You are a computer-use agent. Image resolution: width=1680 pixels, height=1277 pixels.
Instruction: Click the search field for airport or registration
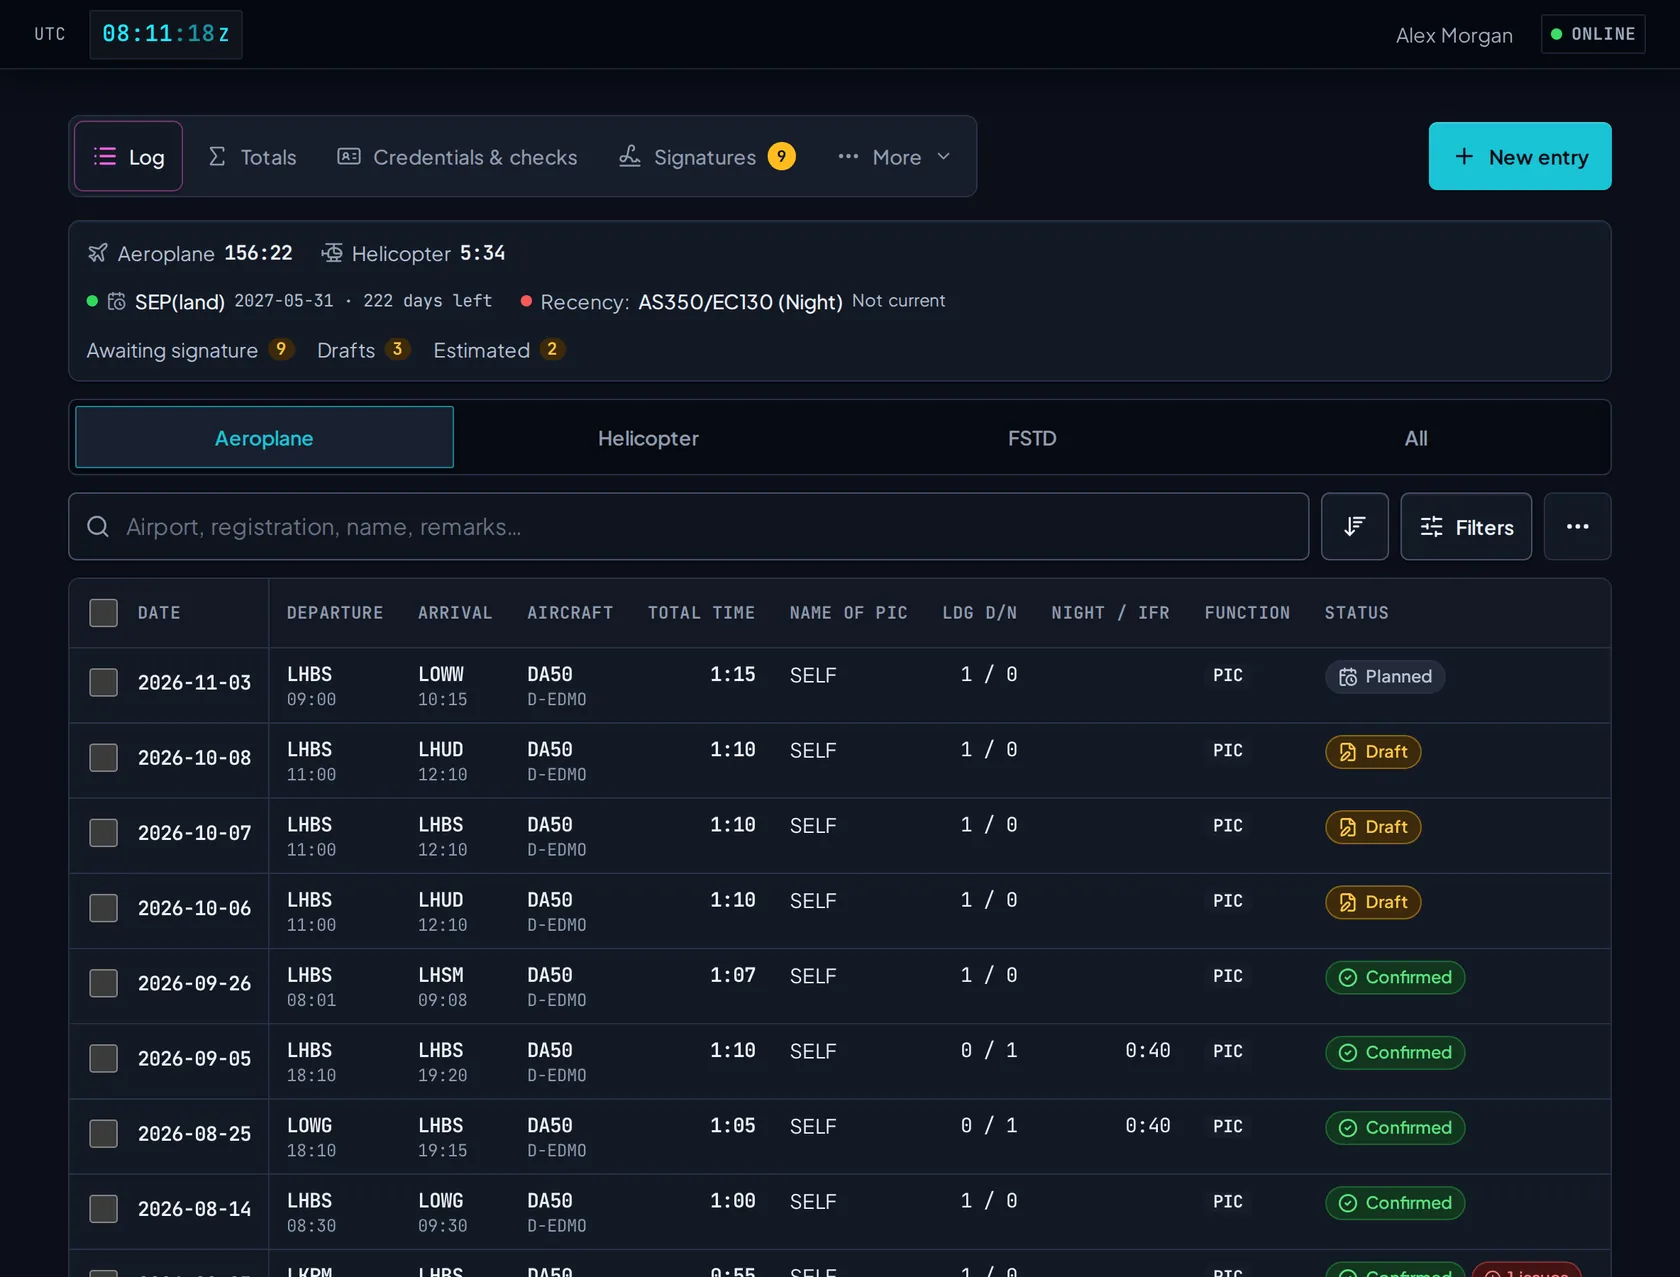click(688, 526)
